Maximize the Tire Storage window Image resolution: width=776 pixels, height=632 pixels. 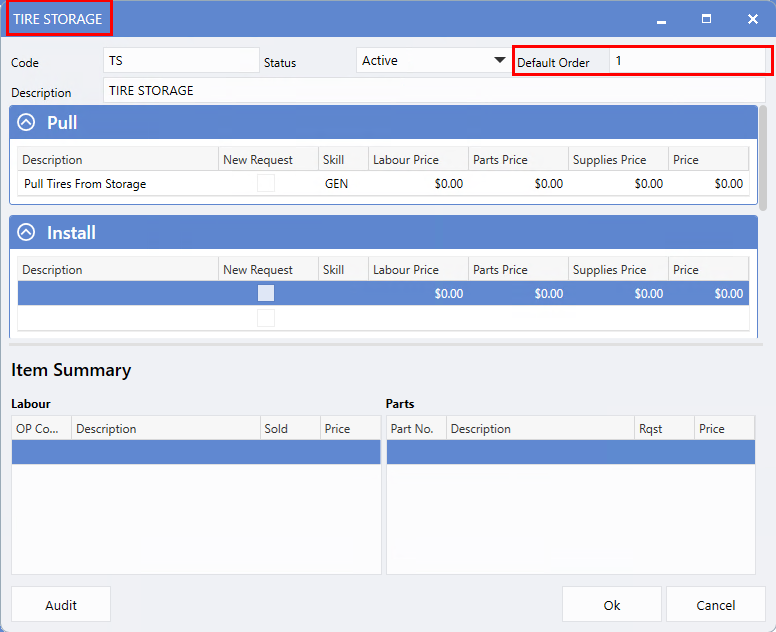point(706,19)
